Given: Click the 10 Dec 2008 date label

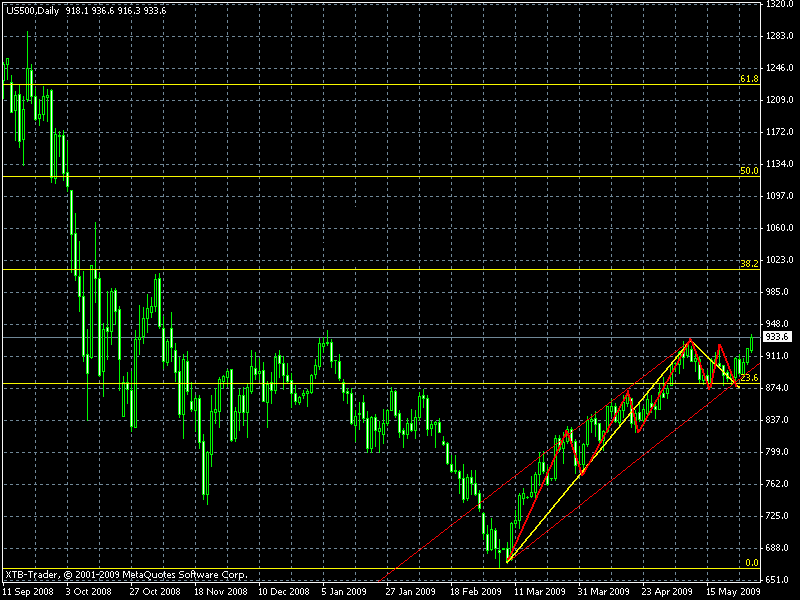Looking at the screenshot, I should pyautogui.click(x=283, y=592).
